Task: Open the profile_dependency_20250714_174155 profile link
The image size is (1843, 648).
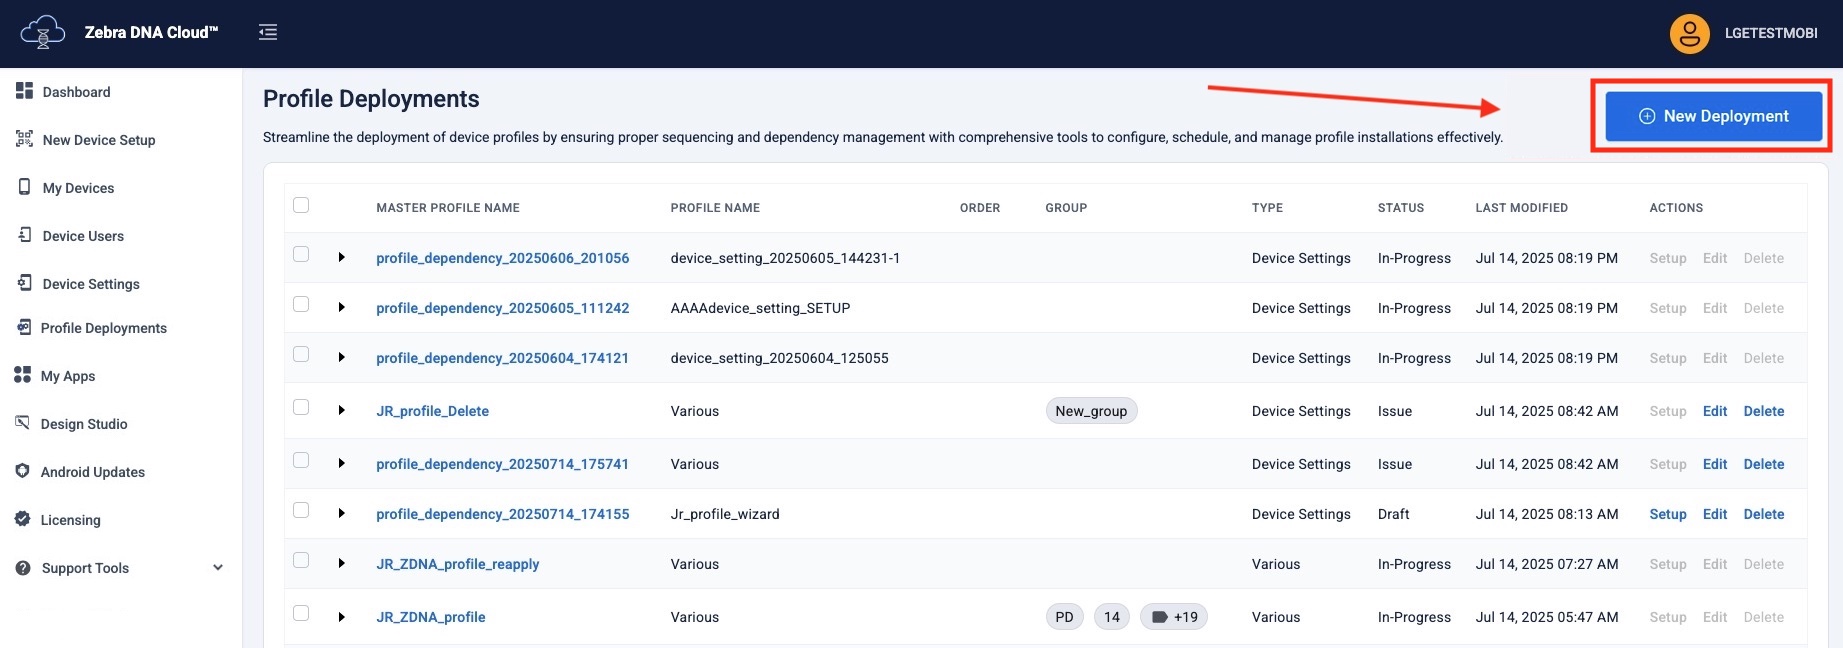Action: (x=502, y=514)
